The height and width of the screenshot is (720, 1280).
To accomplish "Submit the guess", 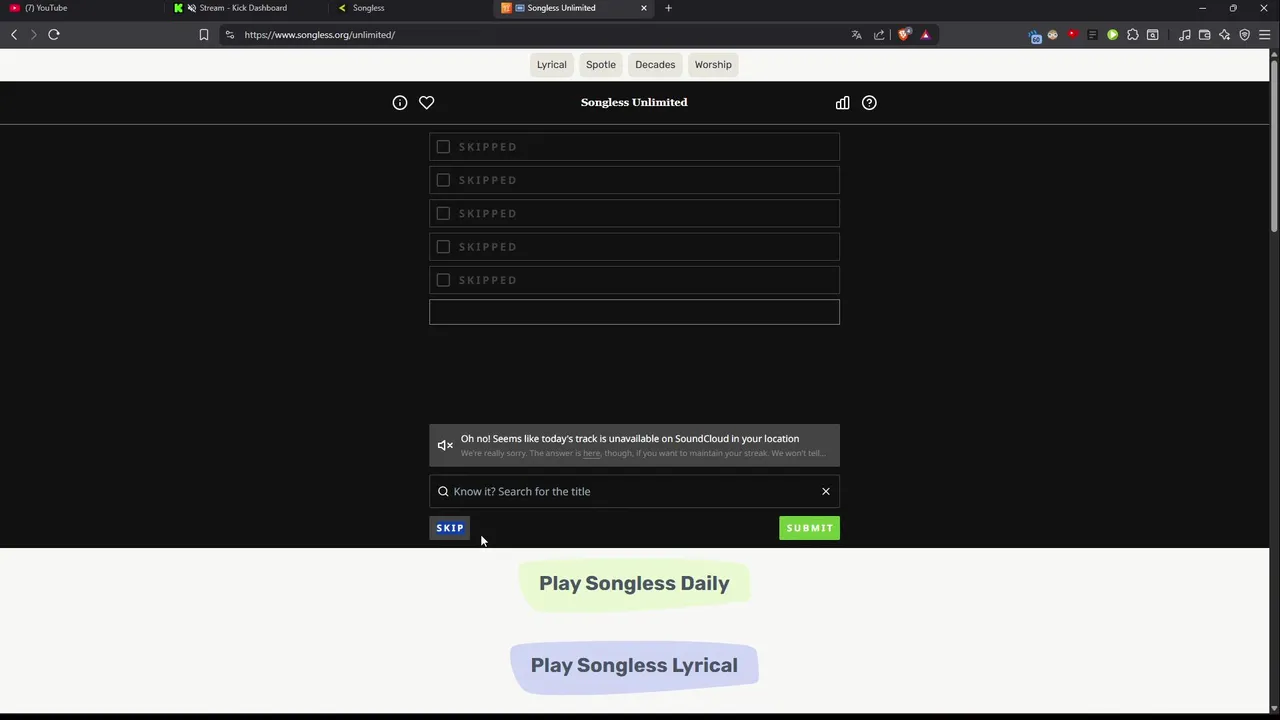I will coord(809,528).
